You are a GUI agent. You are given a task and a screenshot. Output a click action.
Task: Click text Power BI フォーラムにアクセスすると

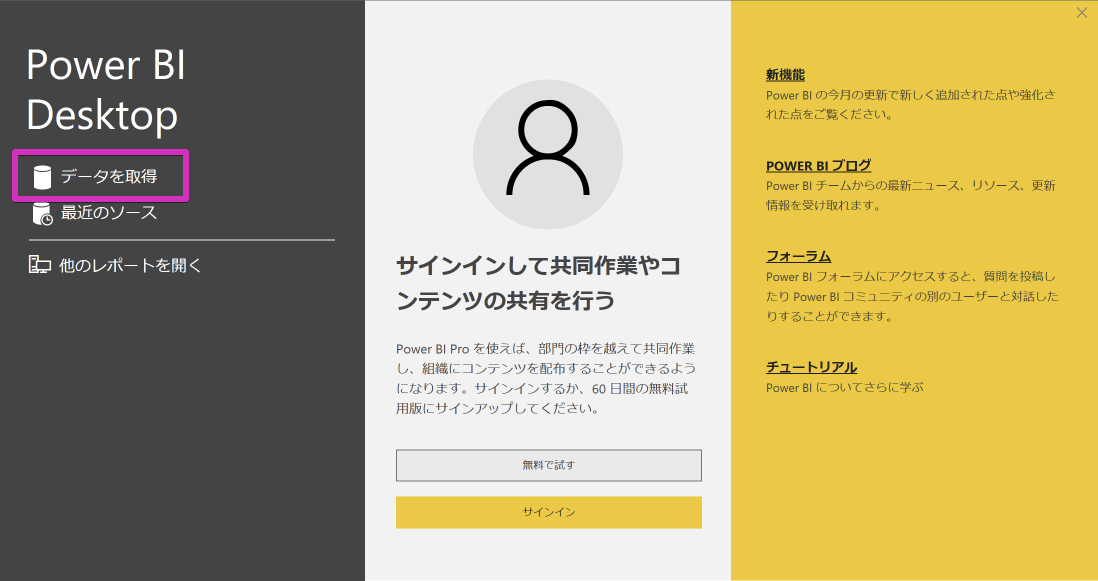pos(912,296)
